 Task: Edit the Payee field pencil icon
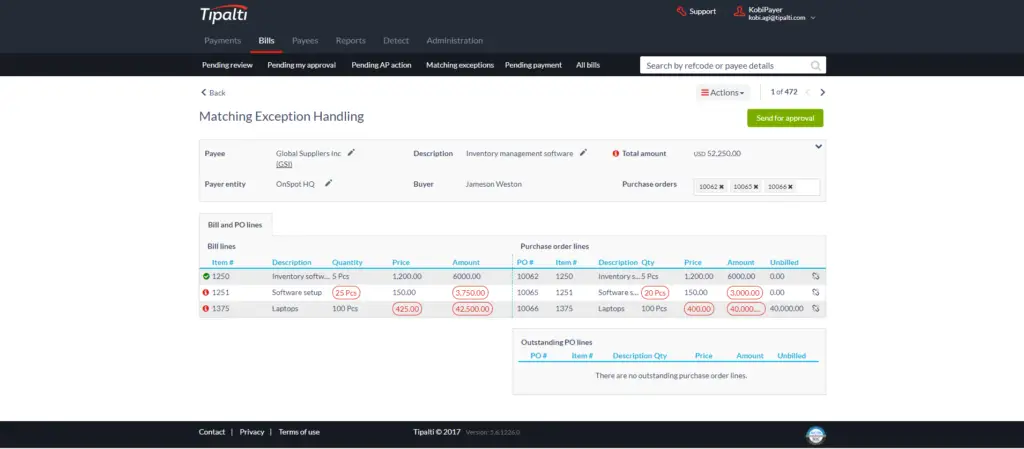(x=351, y=153)
